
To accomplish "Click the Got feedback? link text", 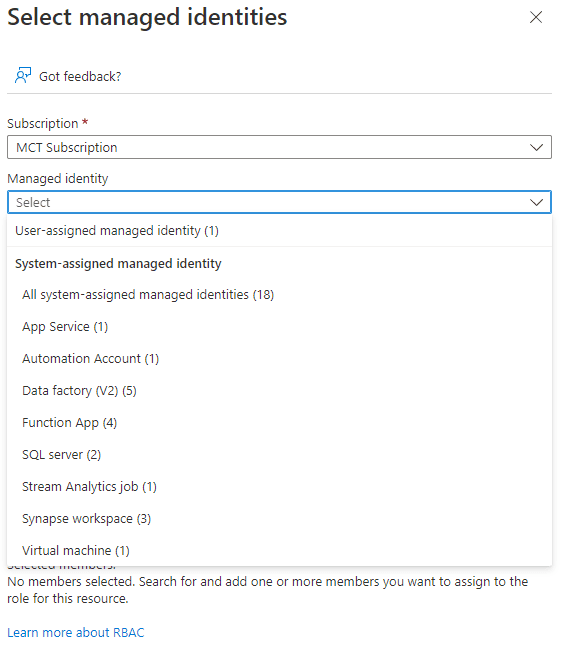I will (x=81, y=77).
